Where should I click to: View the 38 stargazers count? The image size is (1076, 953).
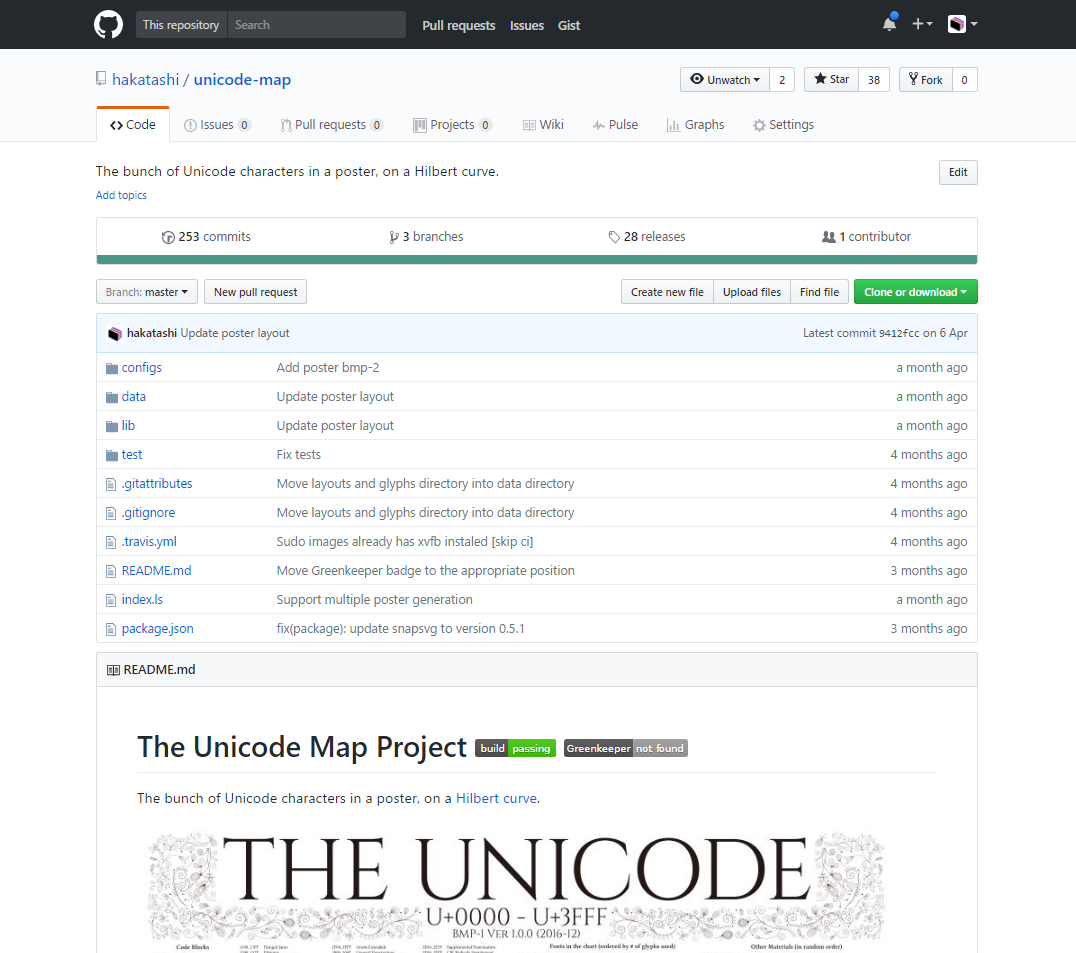click(x=874, y=80)
